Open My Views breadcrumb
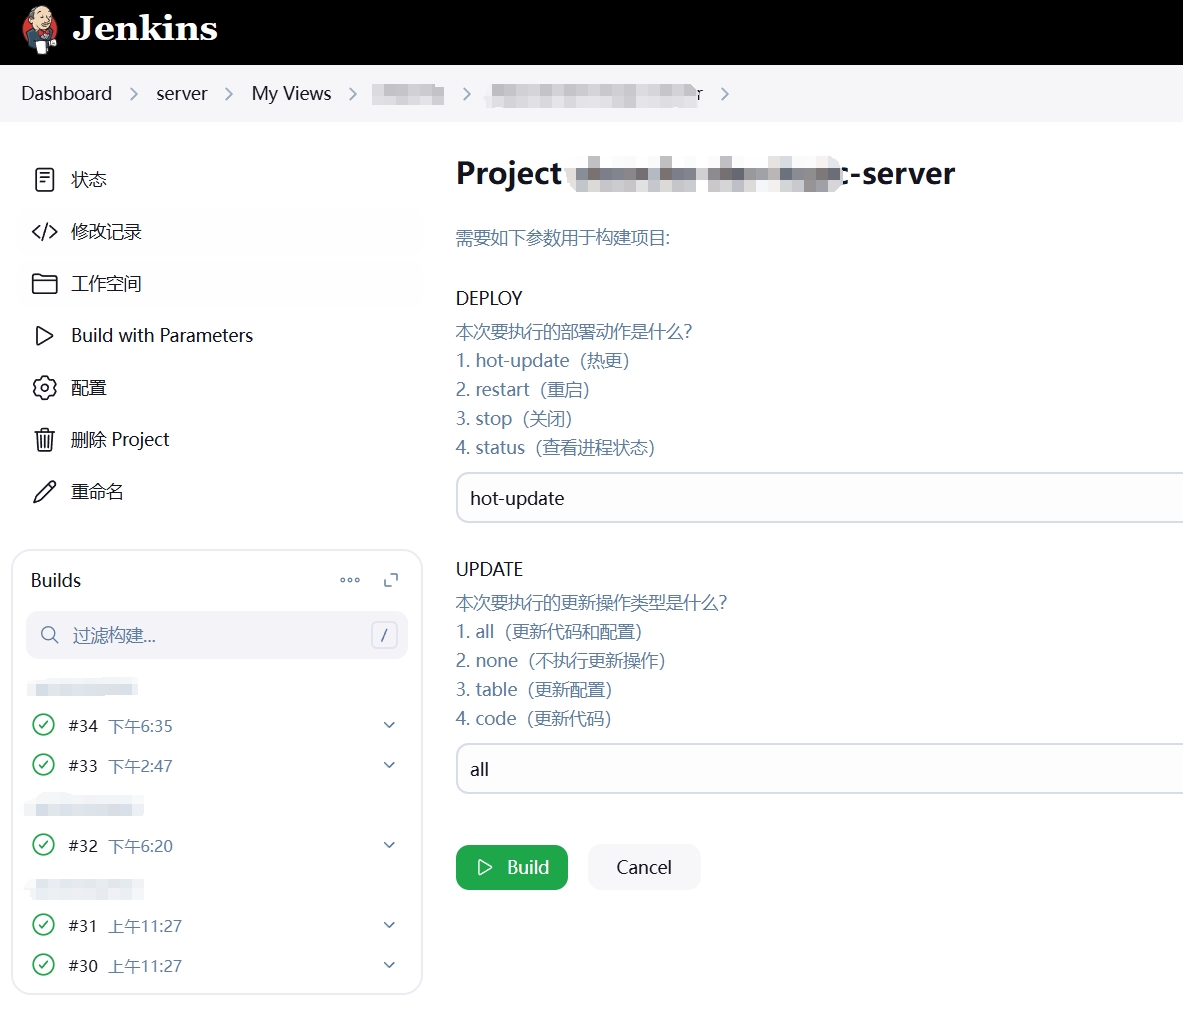The height and width of the screenshot is (1028, 1183). 291,94
